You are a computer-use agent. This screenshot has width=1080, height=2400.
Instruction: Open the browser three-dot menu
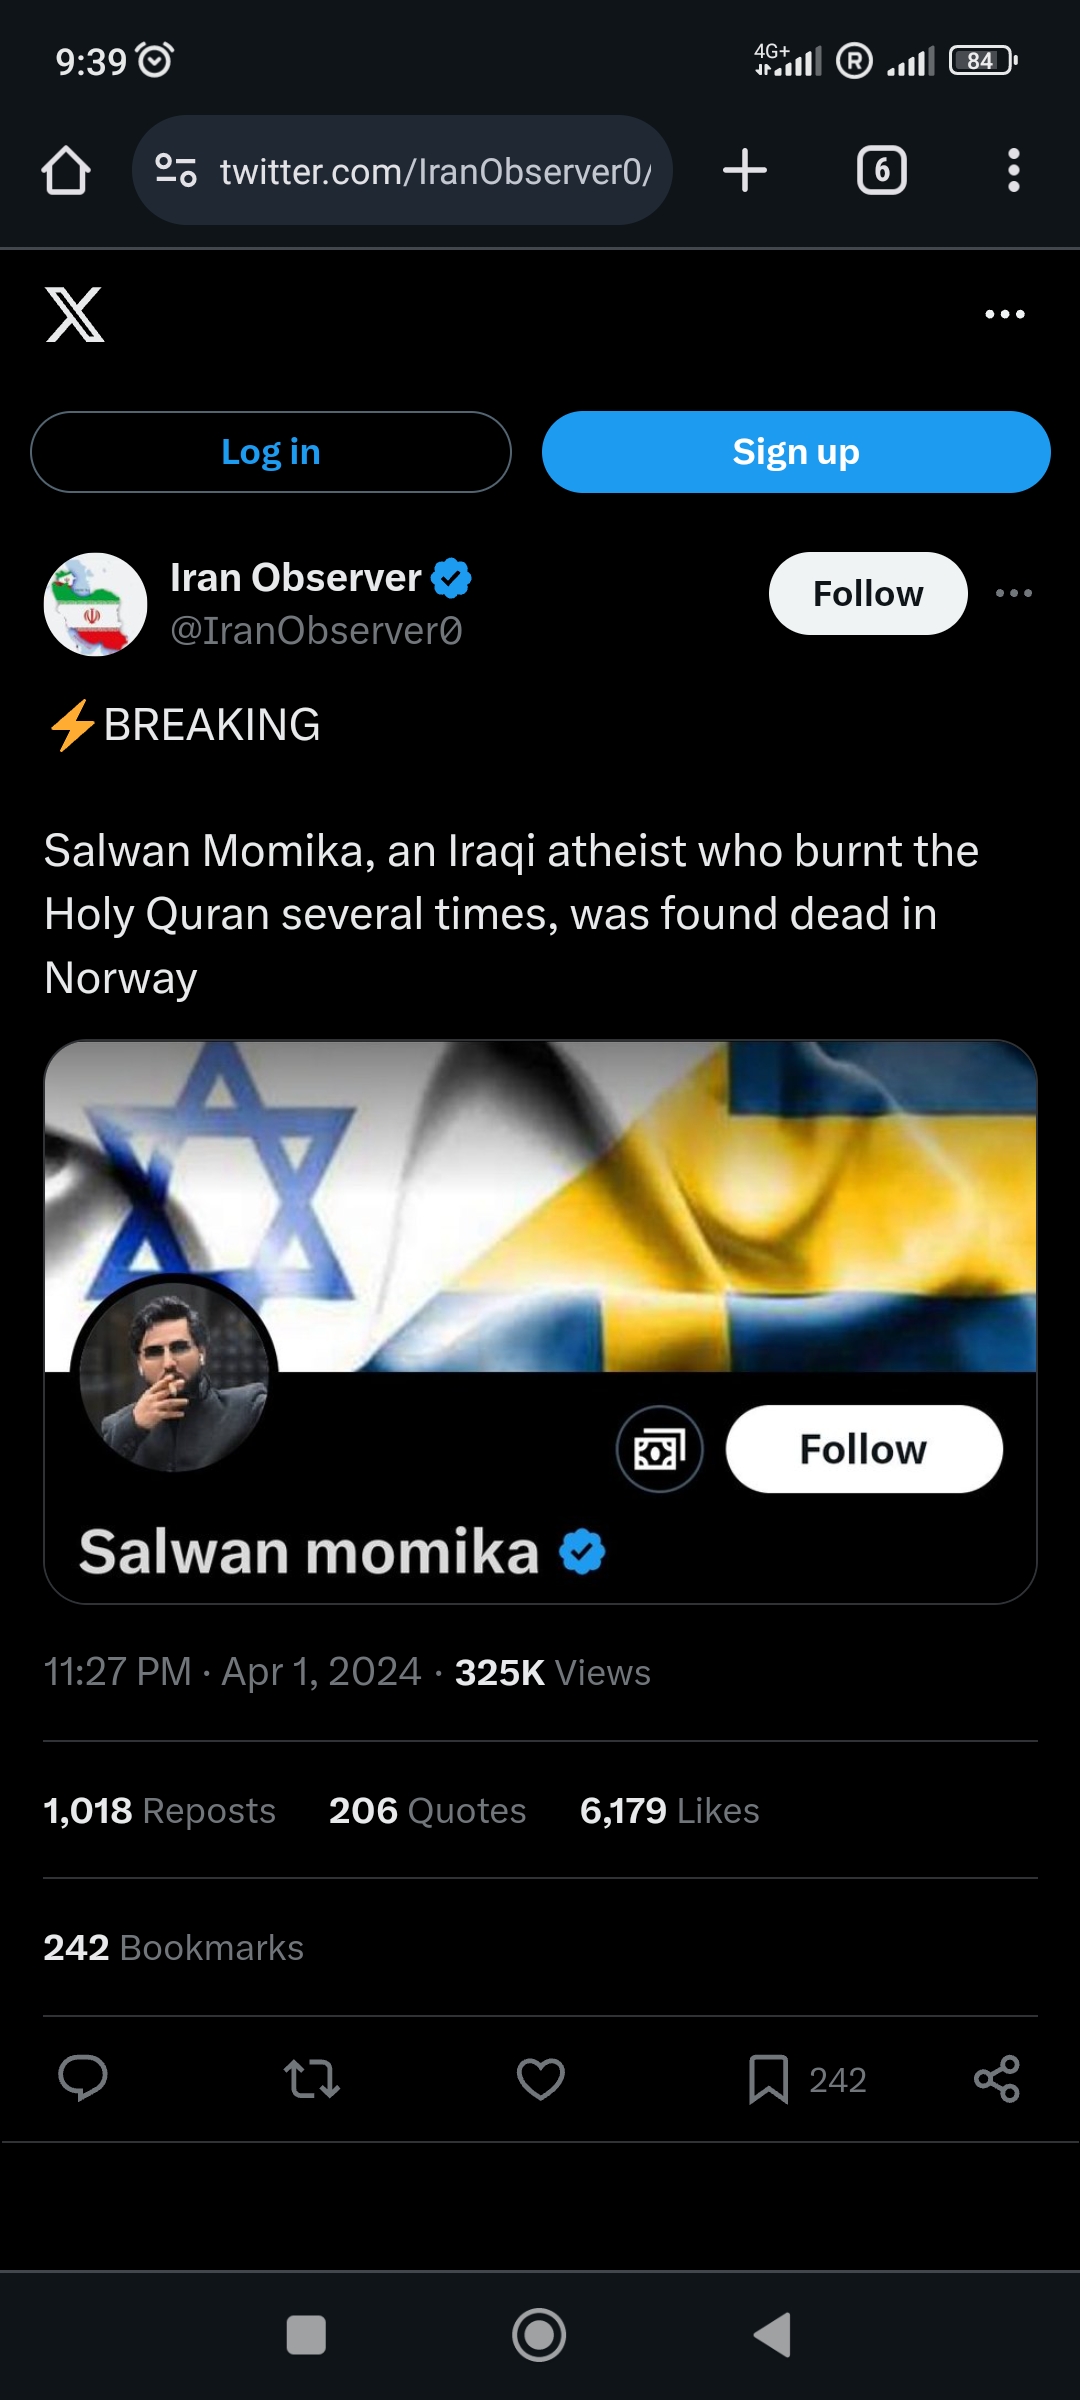[x=1013, y=170]
